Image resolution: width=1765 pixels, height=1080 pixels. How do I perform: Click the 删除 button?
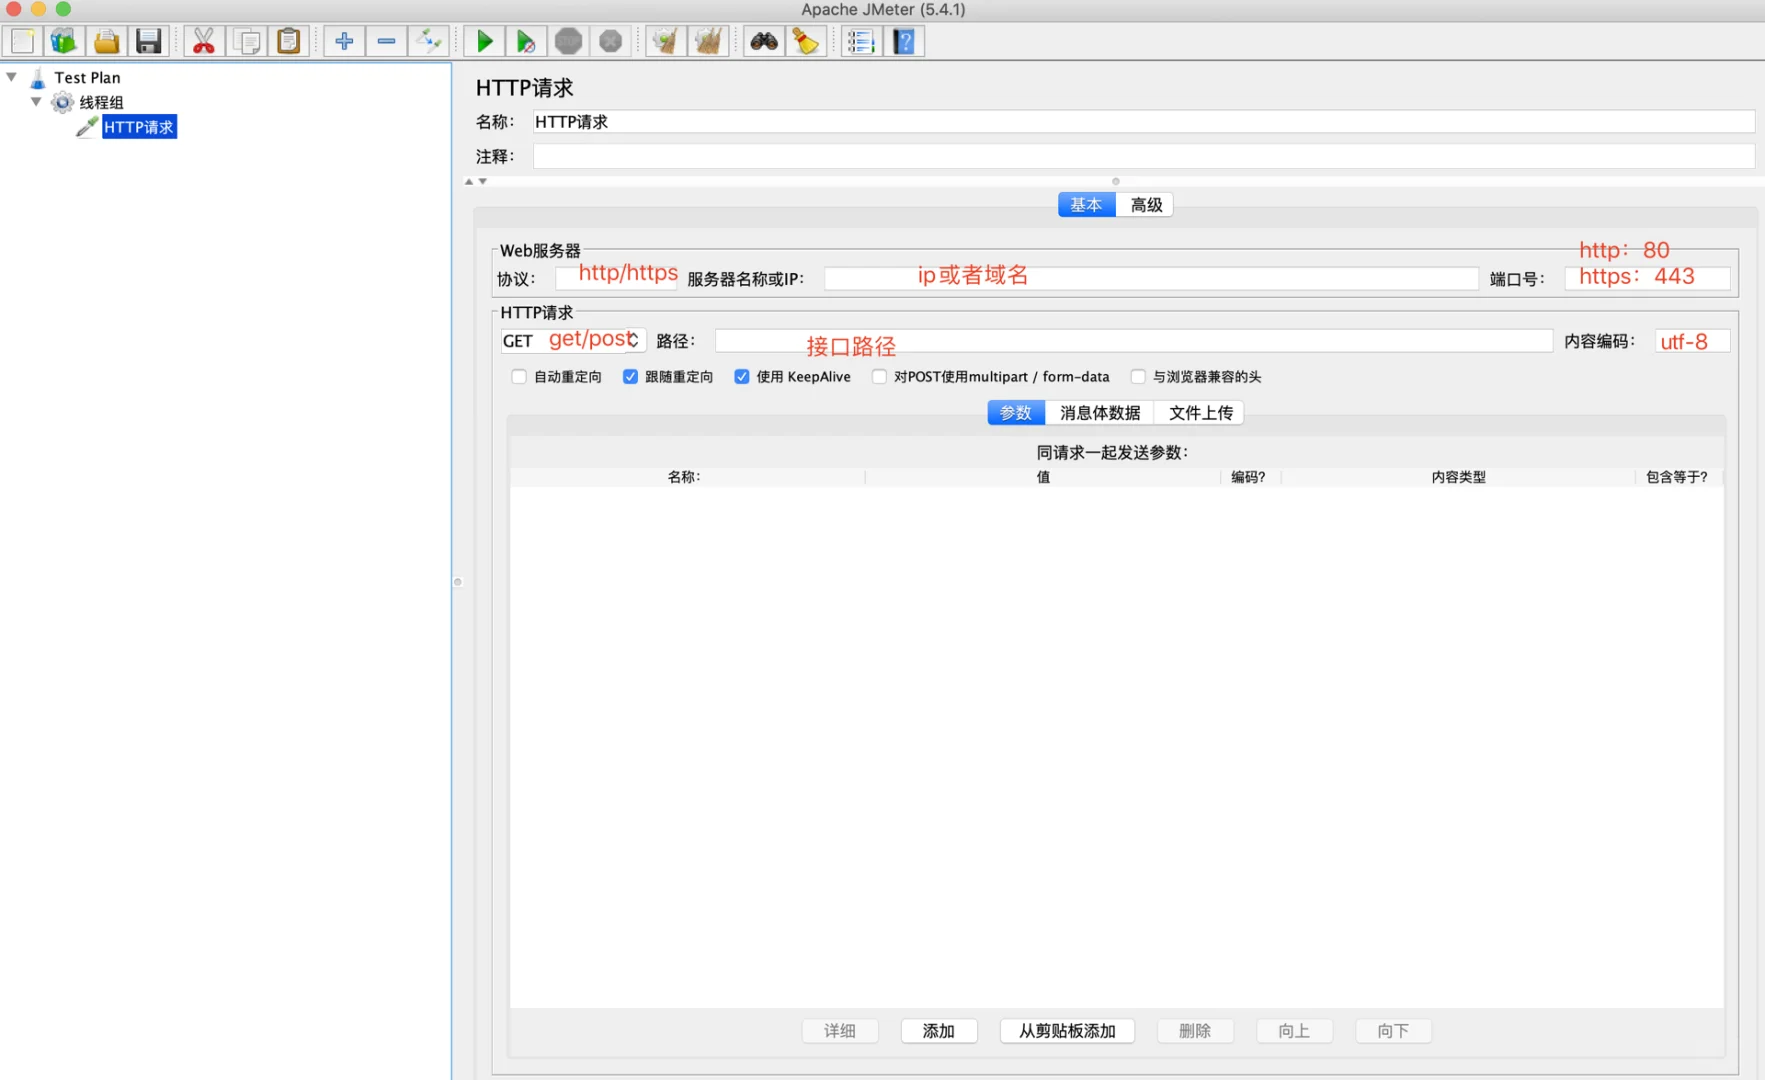click(x=1195, y=1031)
